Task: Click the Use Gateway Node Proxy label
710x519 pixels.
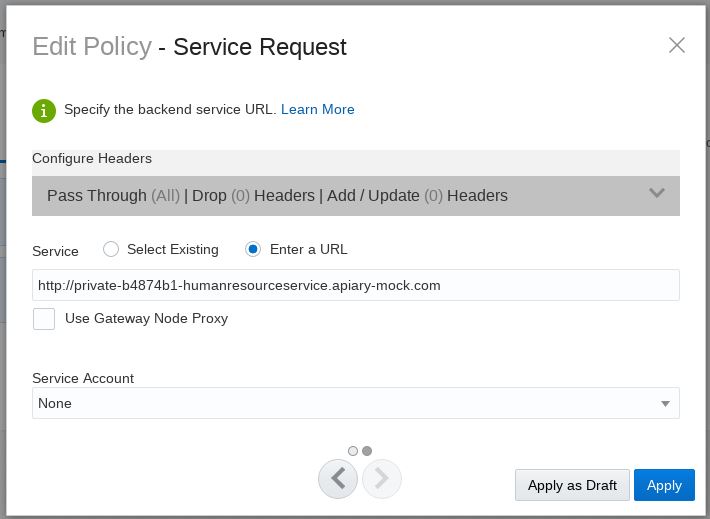Action: (x=146, y=319)
